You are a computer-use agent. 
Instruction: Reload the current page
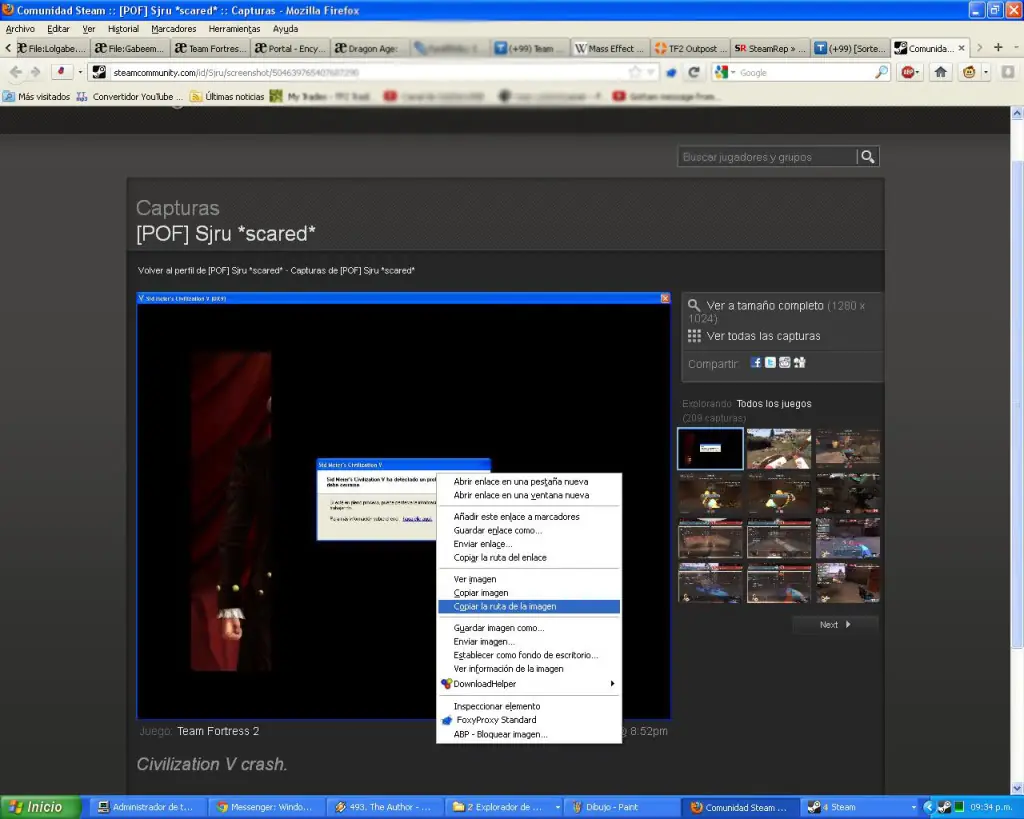pyautogui.click(x=694, y=72)
